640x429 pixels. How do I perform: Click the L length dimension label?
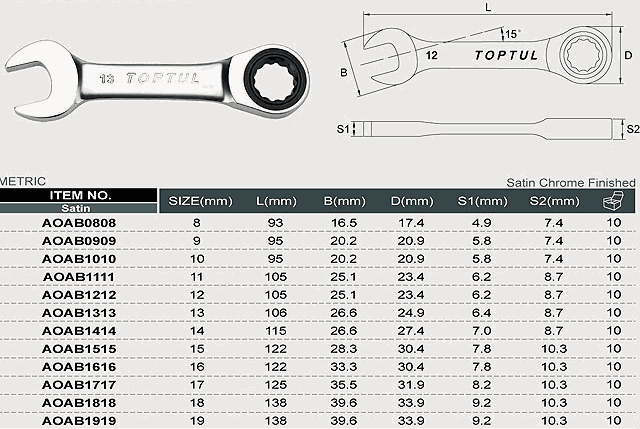tap(487, 8)
